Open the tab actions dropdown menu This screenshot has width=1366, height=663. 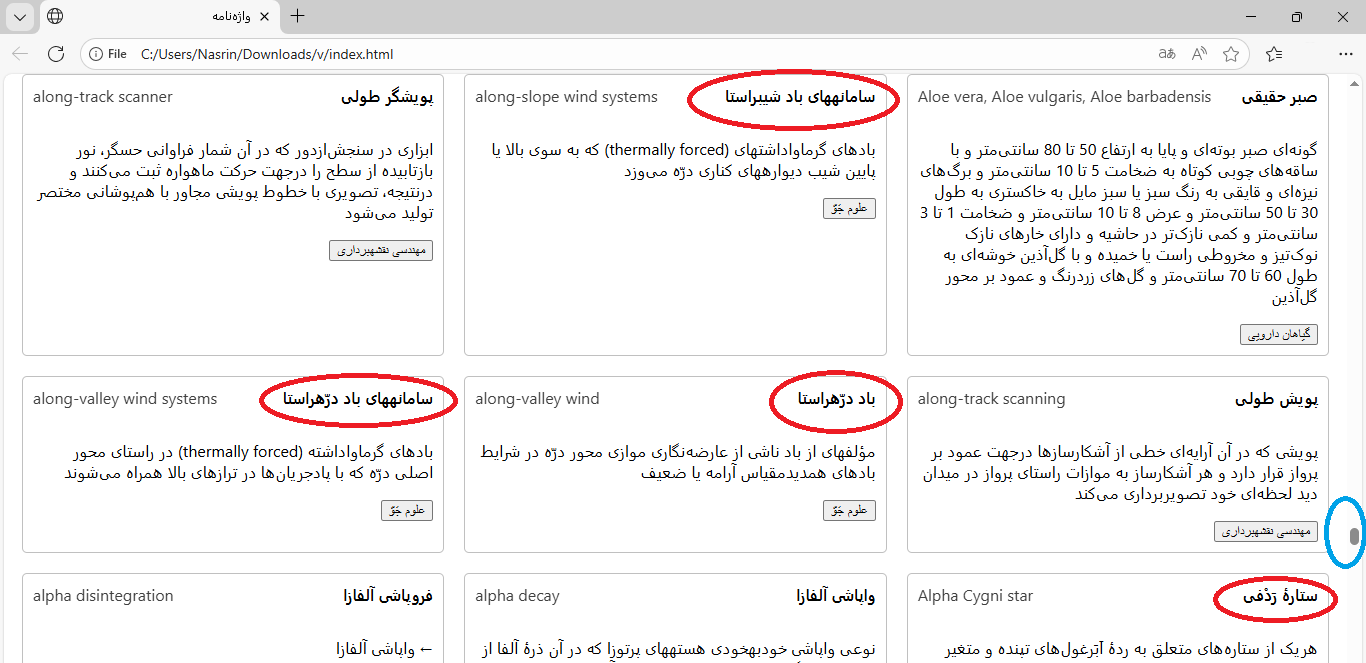21,16
